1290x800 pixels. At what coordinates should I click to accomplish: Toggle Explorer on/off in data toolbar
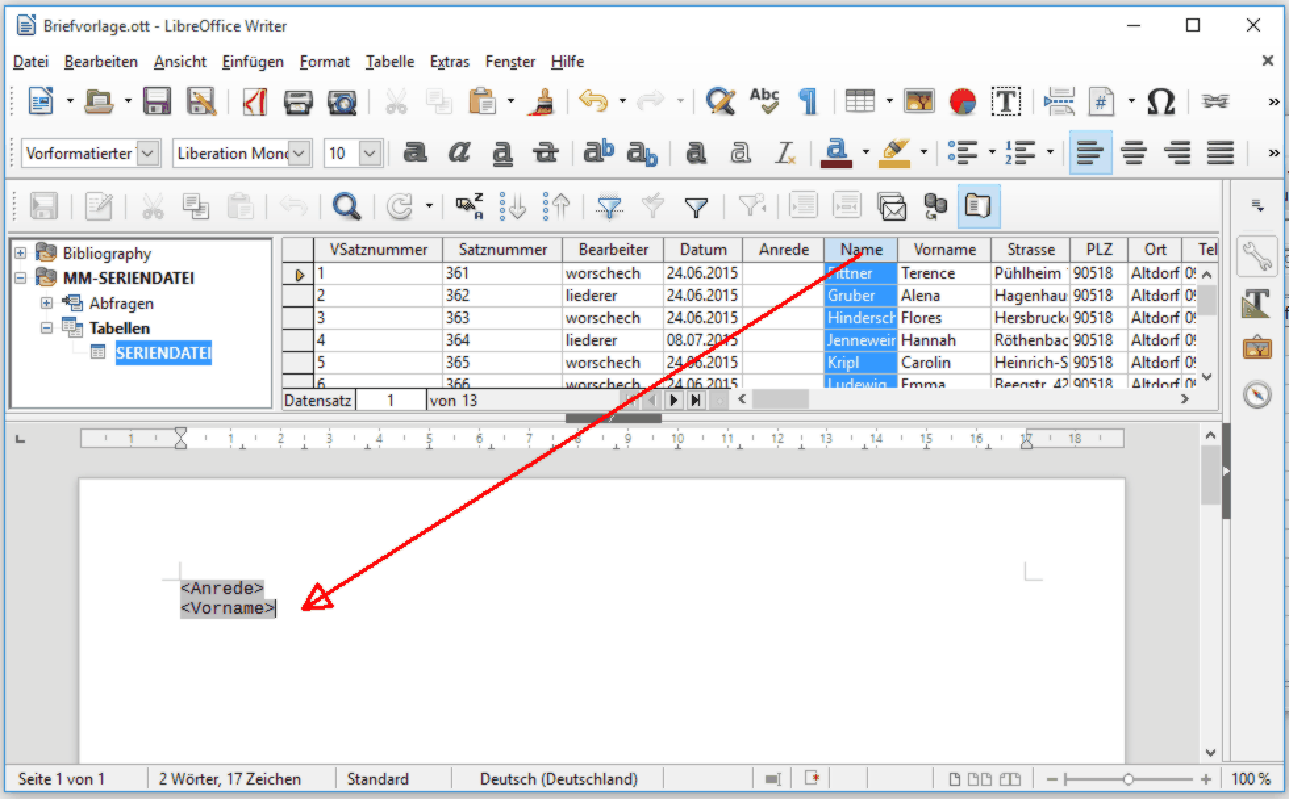978,207
